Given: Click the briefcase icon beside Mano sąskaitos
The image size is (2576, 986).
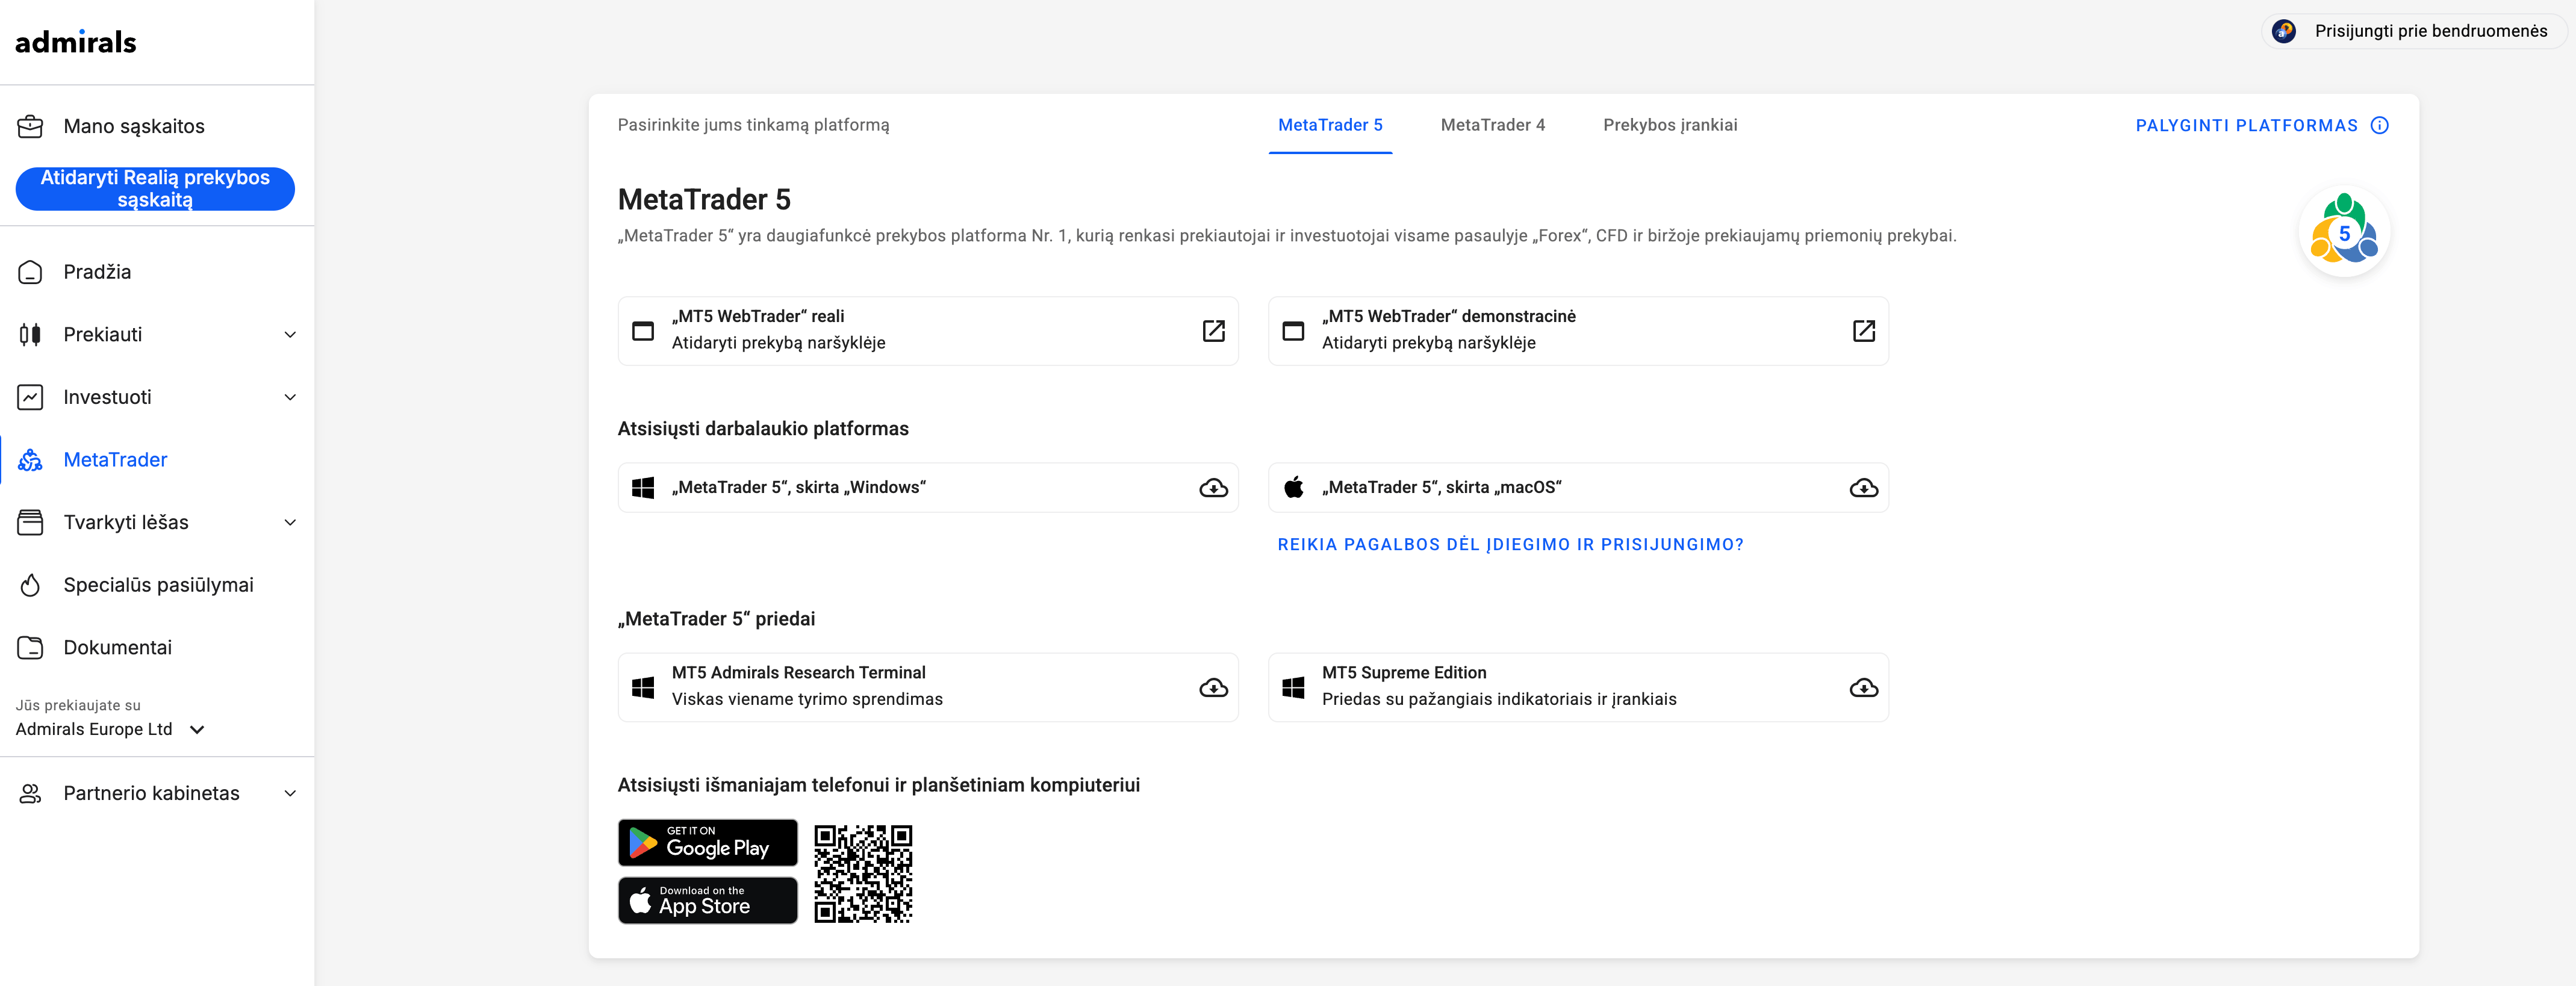Looking at the screenshot, I should (31, 127).
